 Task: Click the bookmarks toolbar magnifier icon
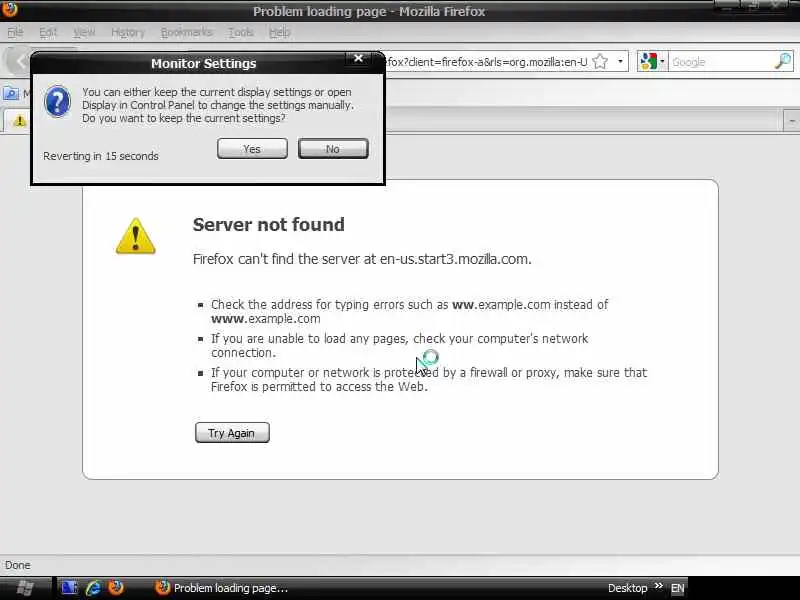pos(11,93)
